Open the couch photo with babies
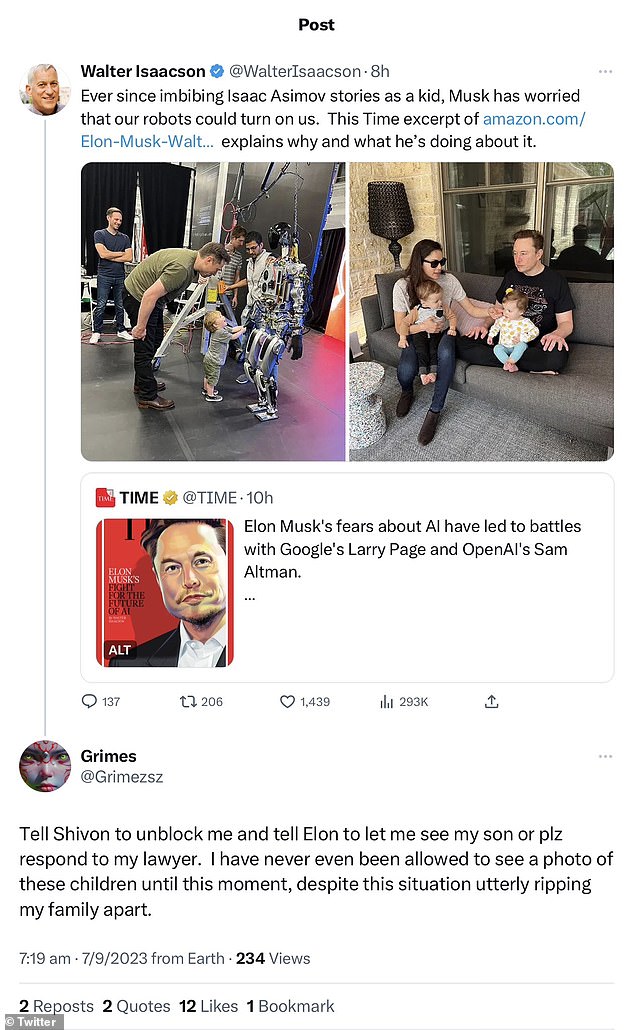Image resolution: width=634 pixels, height=1030 pixels. coord(481,311)
